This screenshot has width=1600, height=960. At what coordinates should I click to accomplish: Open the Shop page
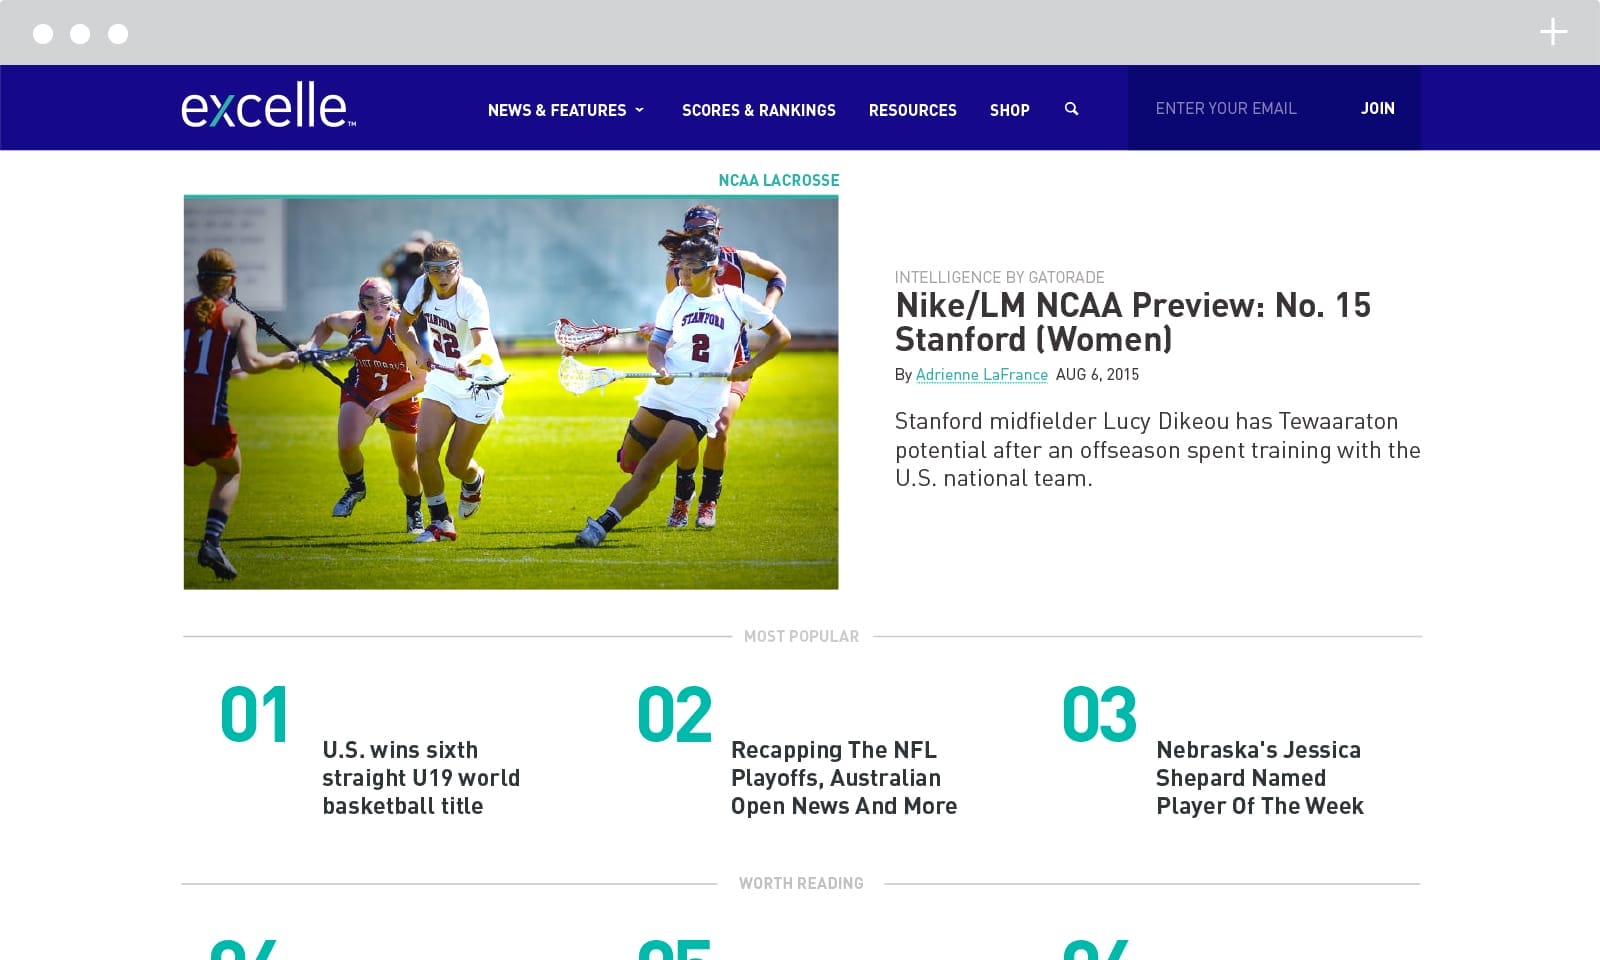coord(1009,110)
